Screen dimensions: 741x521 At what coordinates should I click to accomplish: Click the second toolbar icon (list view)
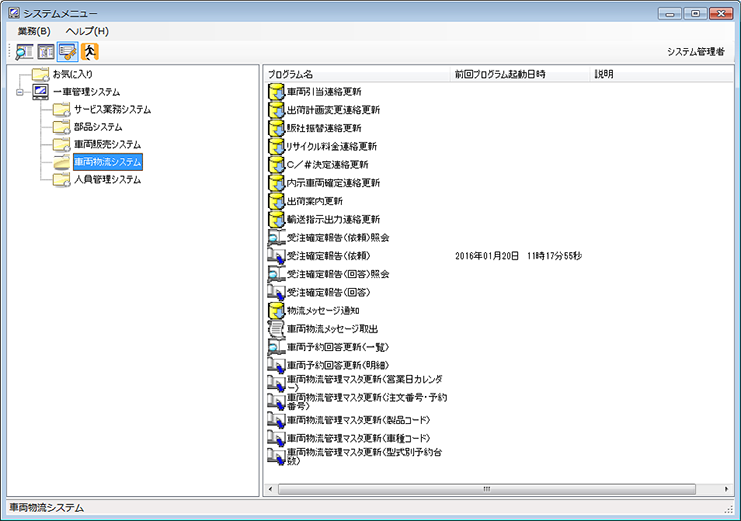pos(46,51)
